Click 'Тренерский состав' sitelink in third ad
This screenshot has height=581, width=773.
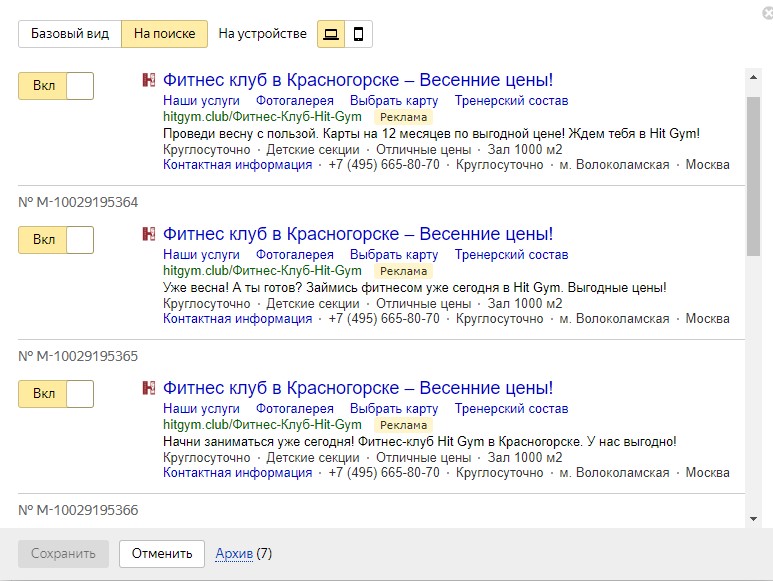(x=511, y=409)
